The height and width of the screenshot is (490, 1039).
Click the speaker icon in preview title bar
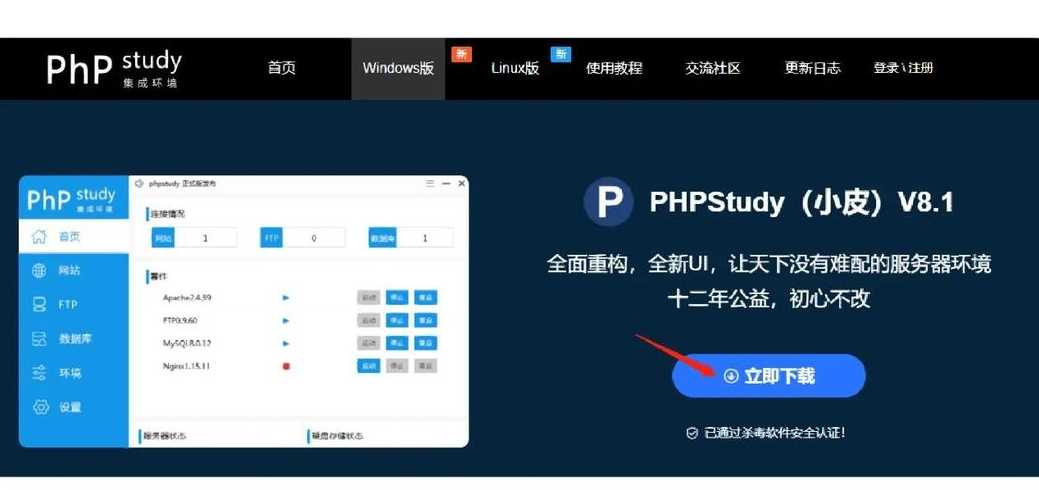[139, 184]
